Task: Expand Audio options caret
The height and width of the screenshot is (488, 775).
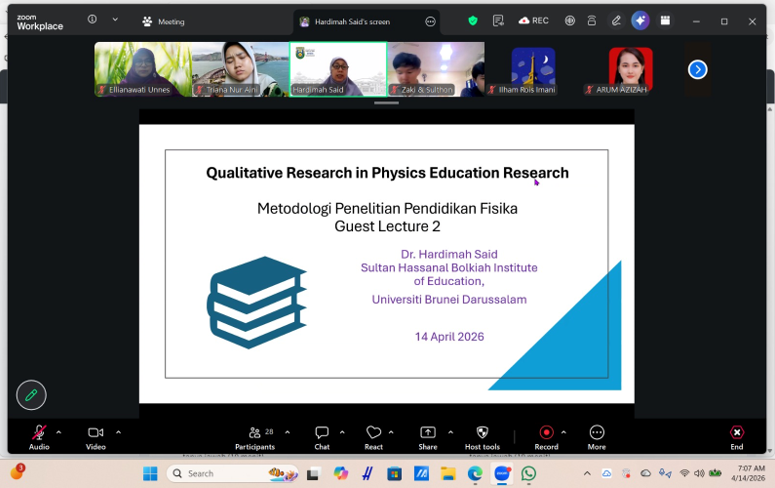Action: [59, 433]
